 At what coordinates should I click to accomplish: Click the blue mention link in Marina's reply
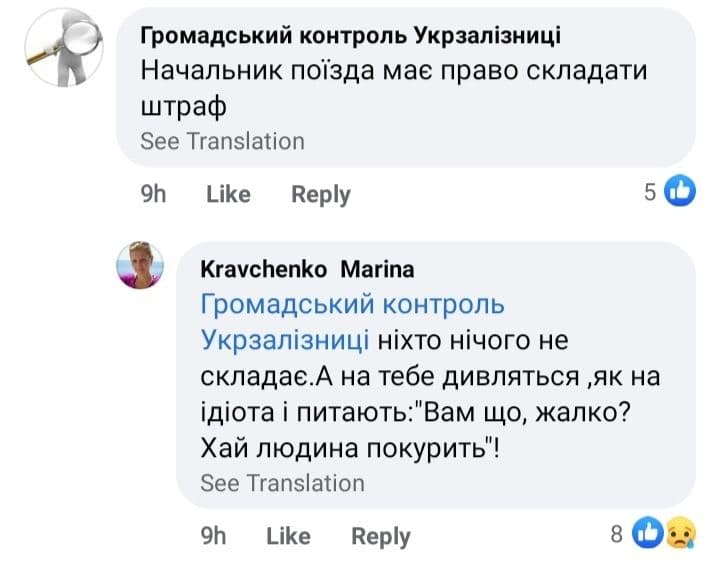352,322
